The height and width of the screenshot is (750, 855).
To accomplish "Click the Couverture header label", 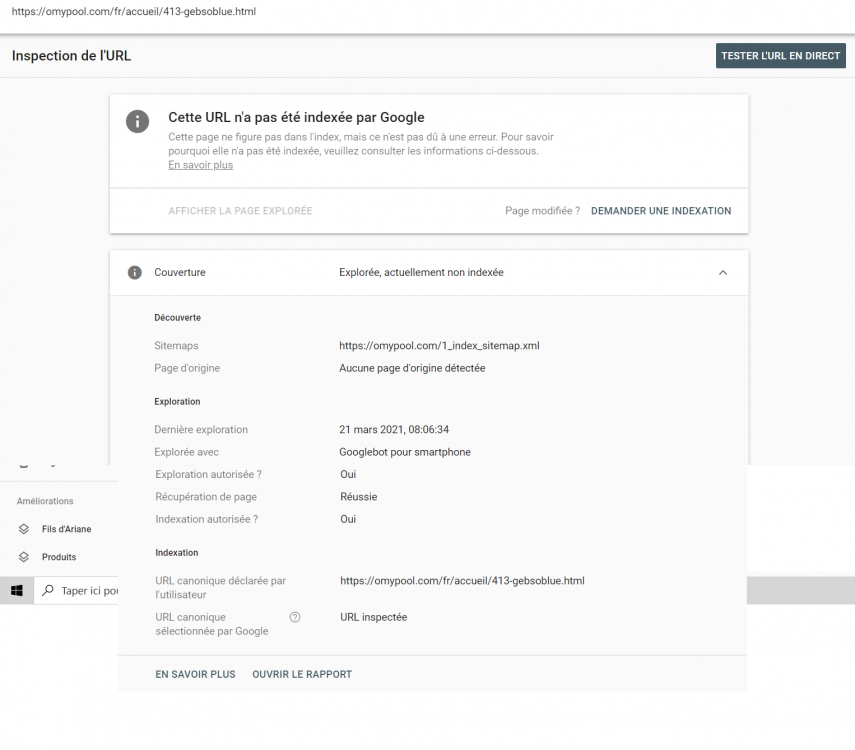I will 180,272.
